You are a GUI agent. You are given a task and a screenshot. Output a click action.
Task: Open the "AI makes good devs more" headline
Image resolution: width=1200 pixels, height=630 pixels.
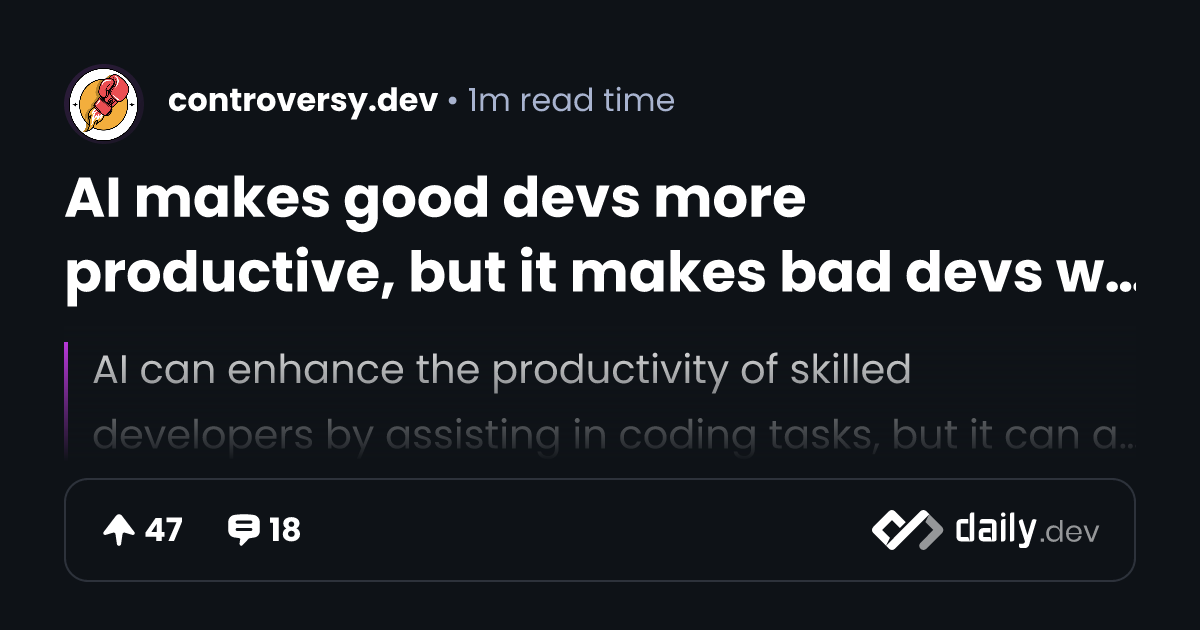[435, 200]
